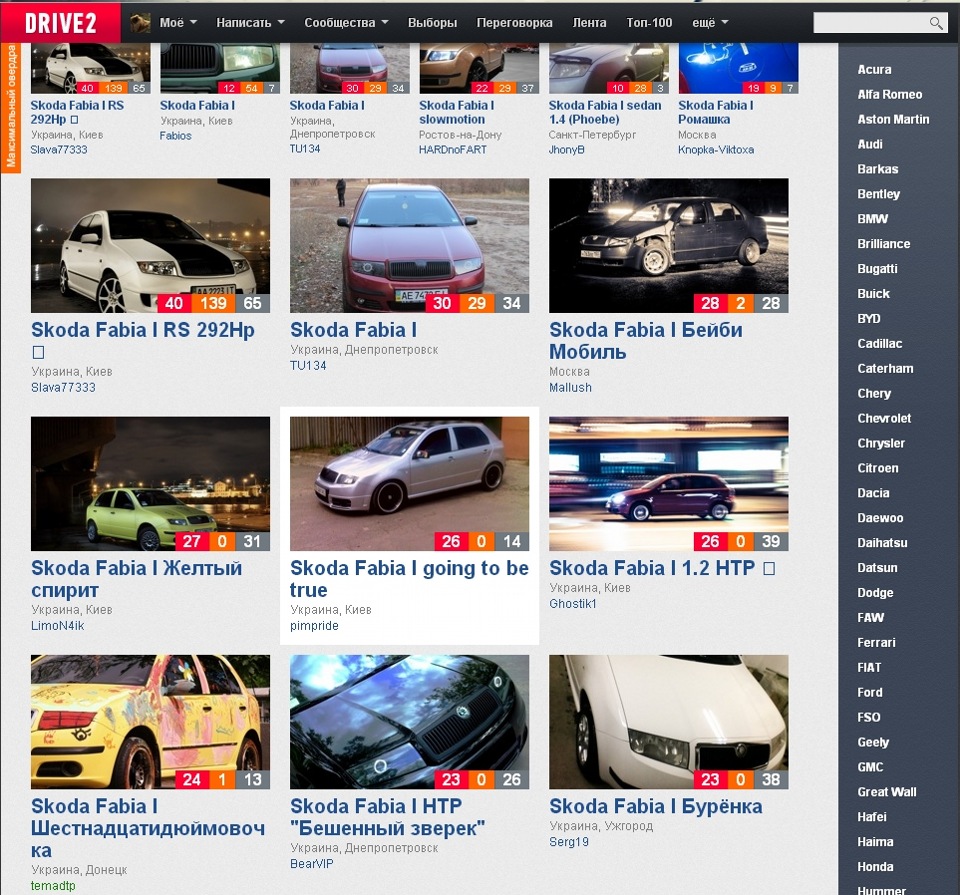Open the going to be true car photo
This screenshot has width=960, height=895.
pos(410,484)
